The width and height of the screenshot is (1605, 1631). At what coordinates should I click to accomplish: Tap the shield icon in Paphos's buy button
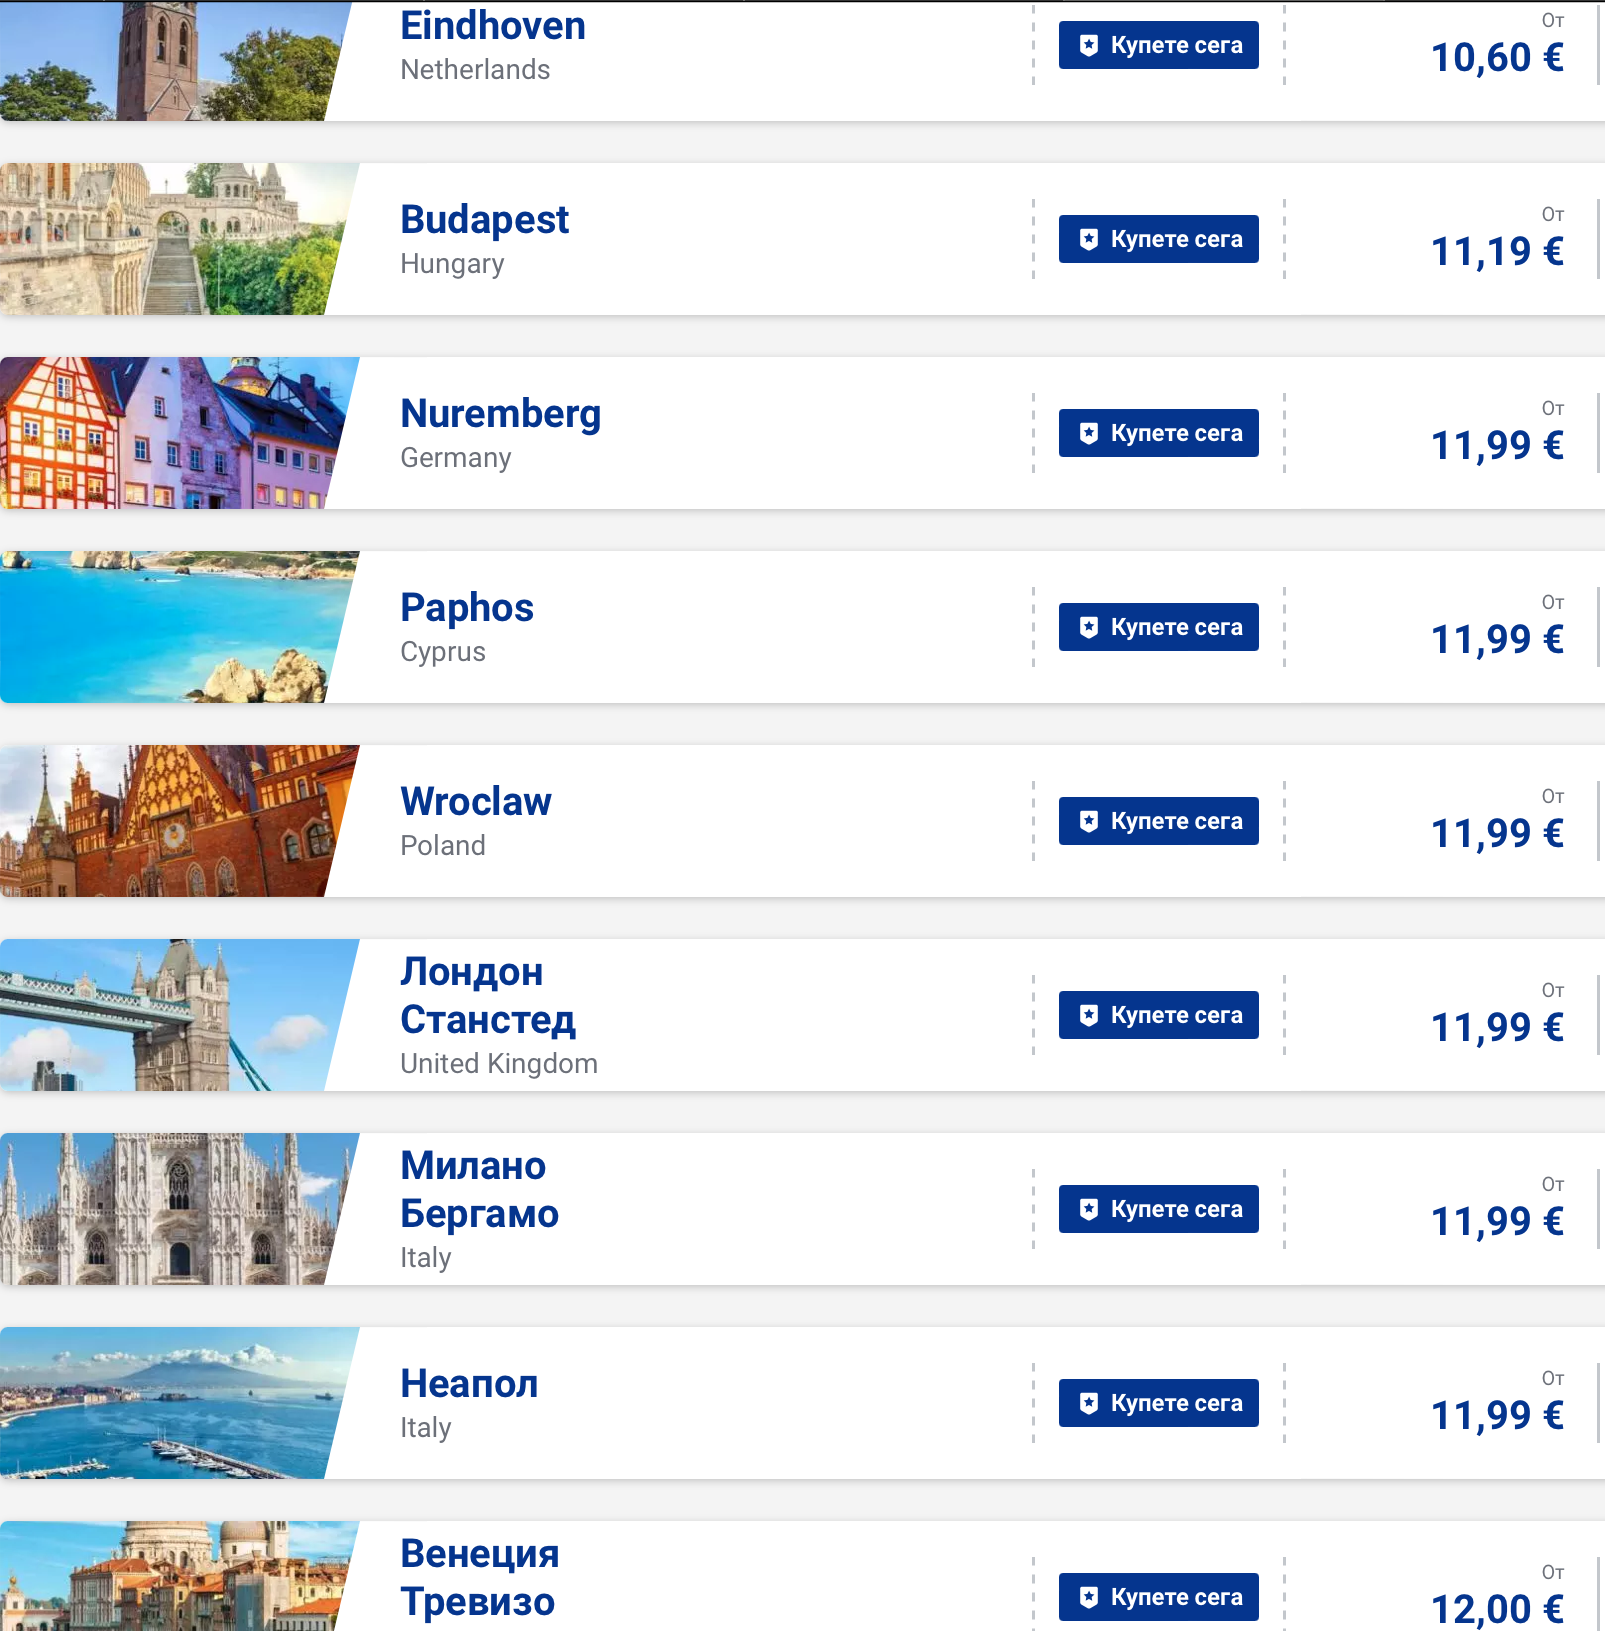click(1089, 627)
